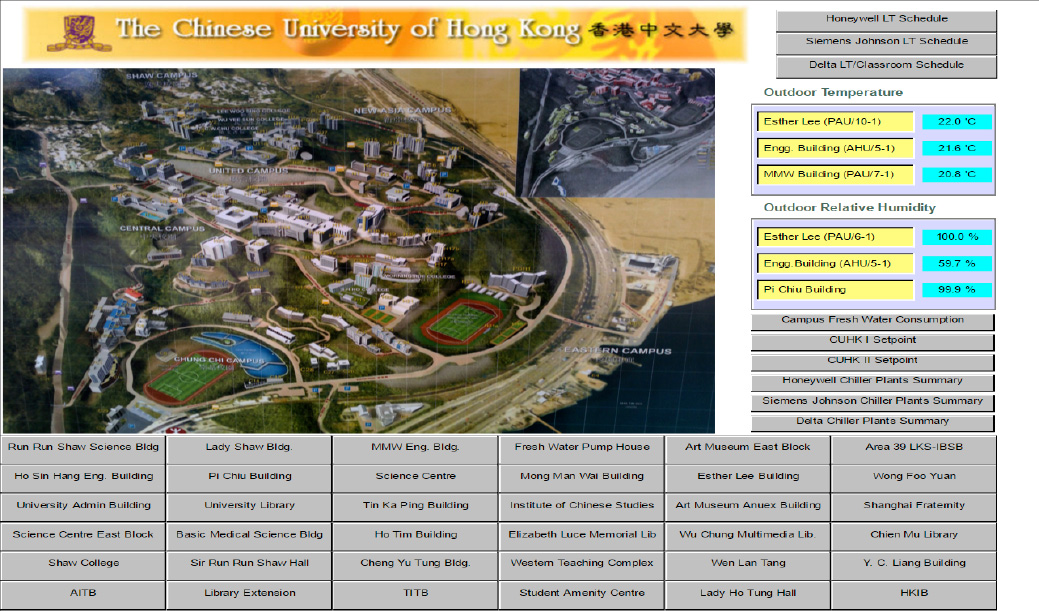
Task: Open Honeywell LT Schedule
Action: pos(886,20)
